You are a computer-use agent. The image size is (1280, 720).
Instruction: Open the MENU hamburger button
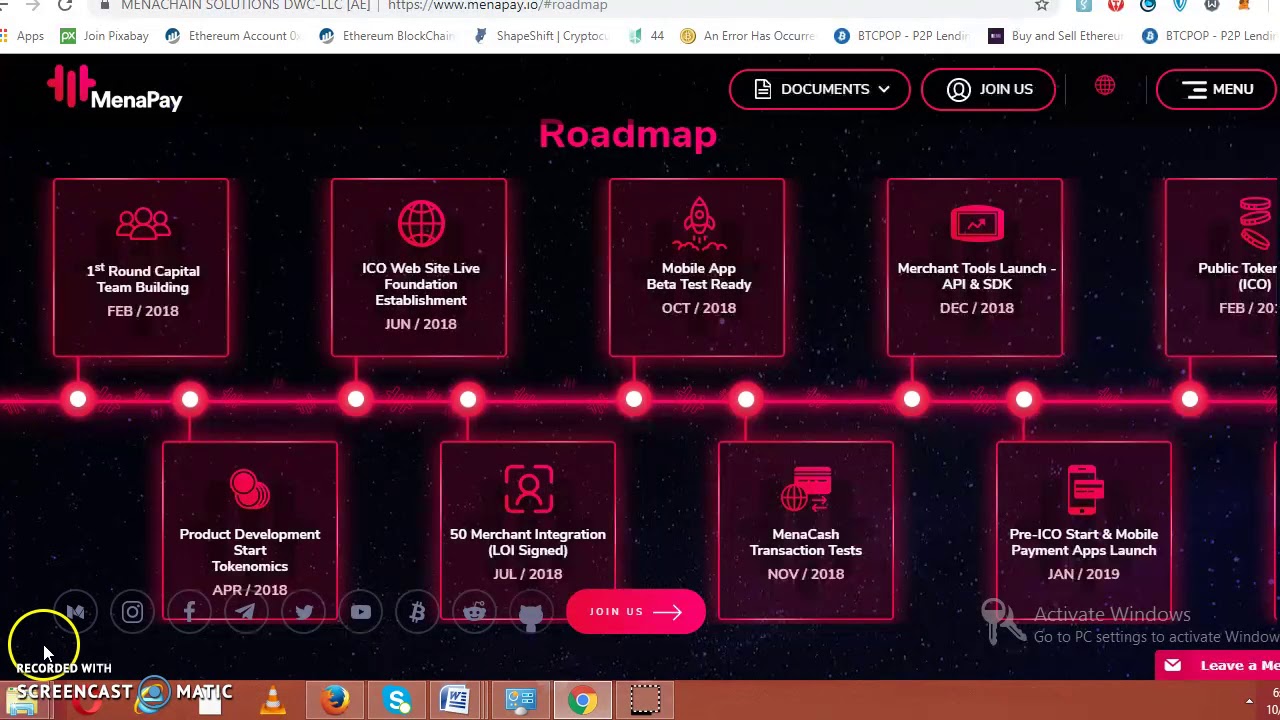(x=1217, y=89)
